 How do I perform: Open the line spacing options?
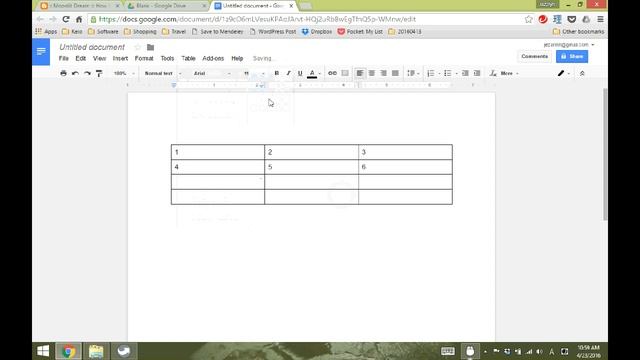click(413, 73)
